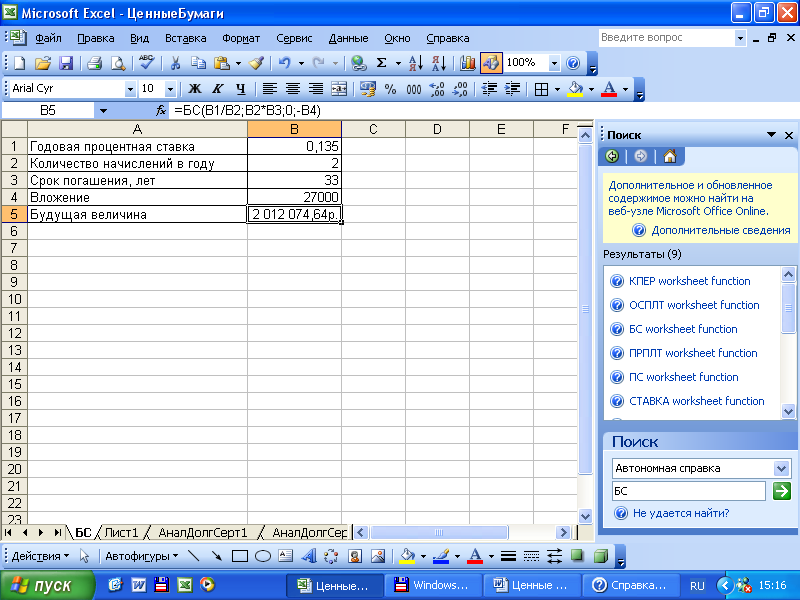Expand the Автофигуры menu
The image size is (800, 600).
[x=141, y=556]
